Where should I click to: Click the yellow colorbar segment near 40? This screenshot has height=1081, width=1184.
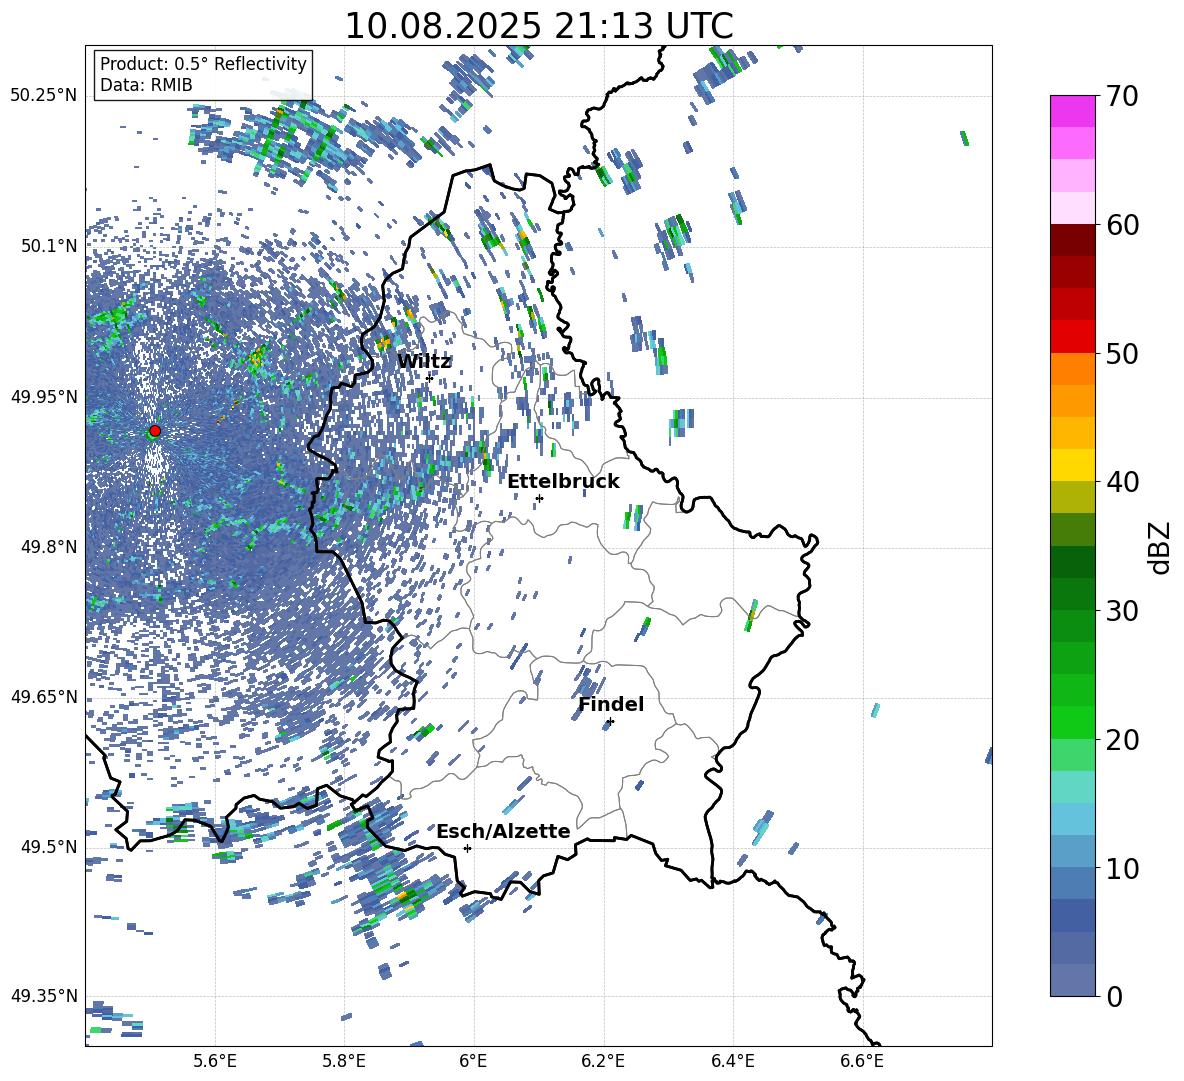(x=1072, y=465)
